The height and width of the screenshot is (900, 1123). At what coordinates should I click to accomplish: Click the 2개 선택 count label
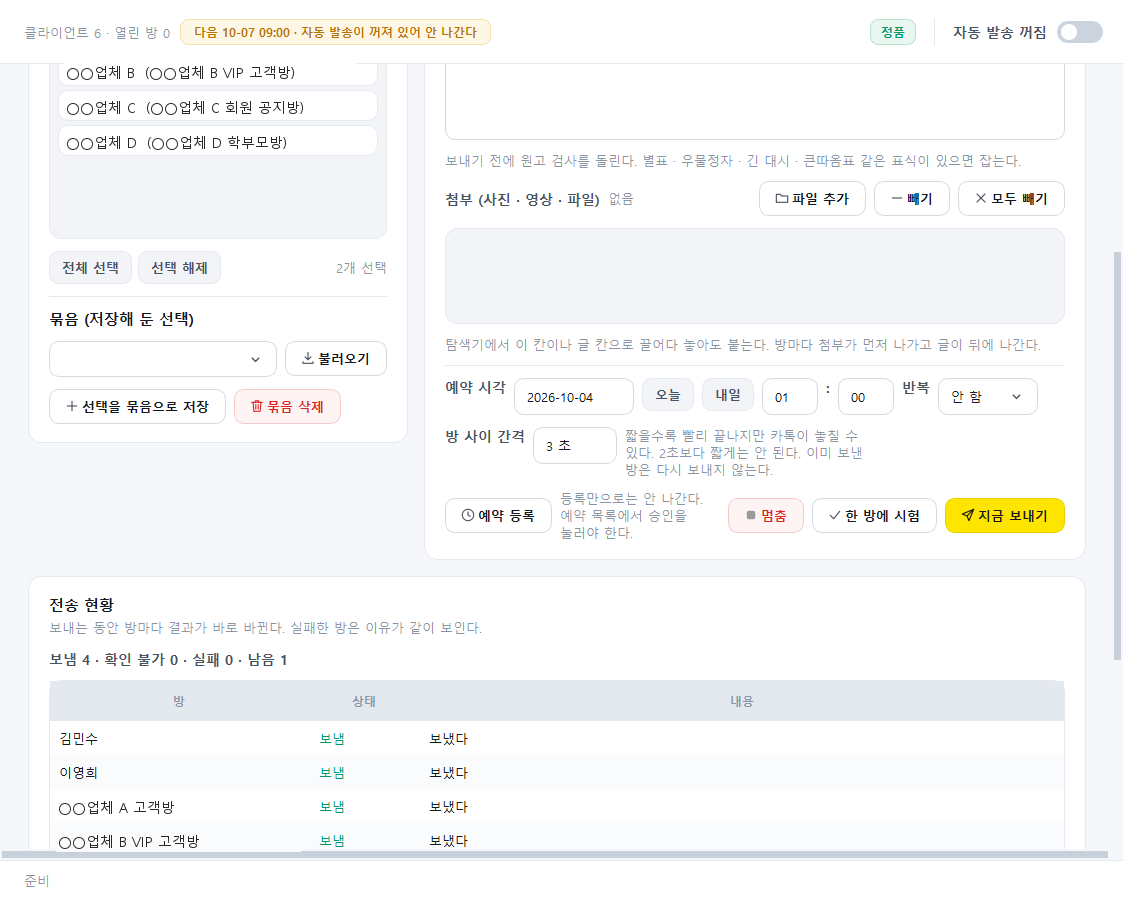[361, 268]
